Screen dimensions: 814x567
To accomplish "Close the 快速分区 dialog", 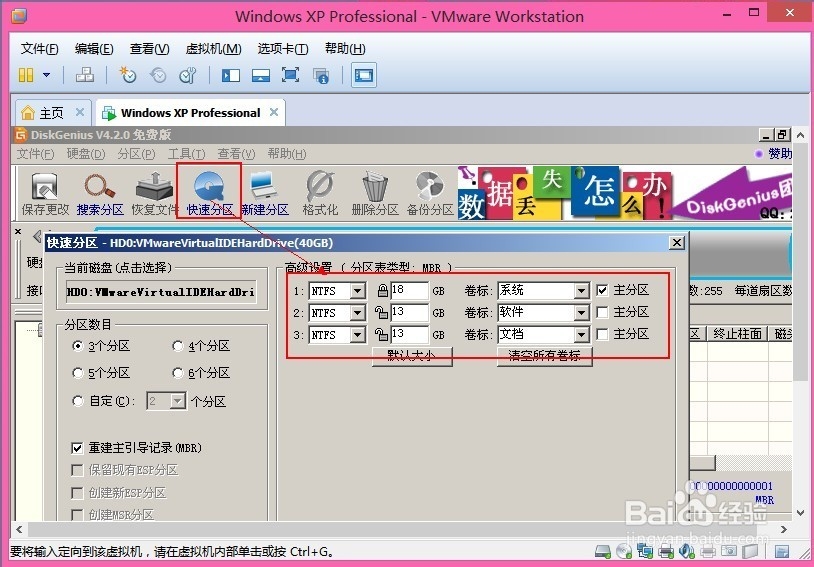I will [676, 243].
